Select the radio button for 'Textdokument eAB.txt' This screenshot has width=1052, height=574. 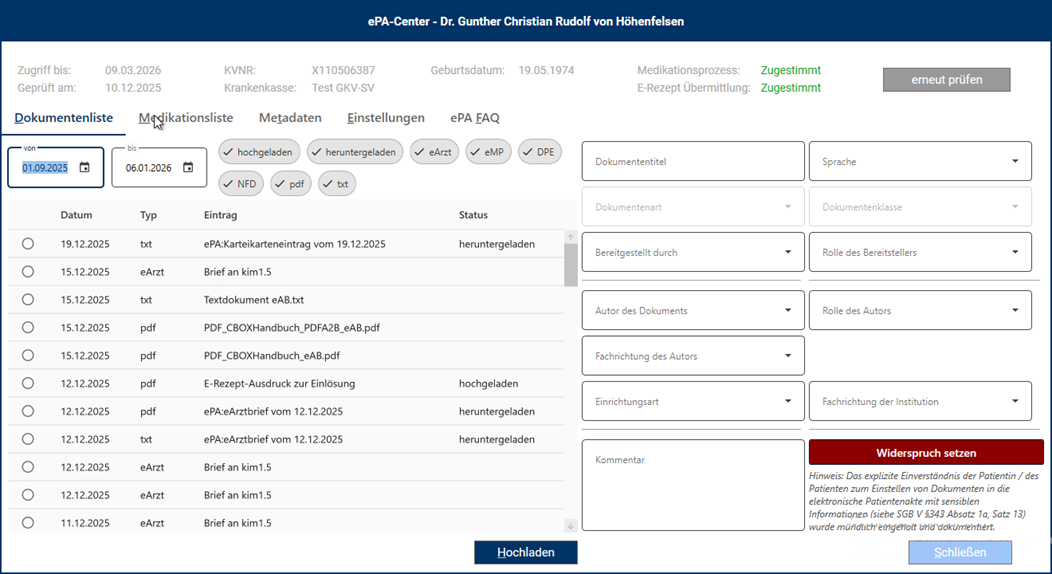coord(28,300)
